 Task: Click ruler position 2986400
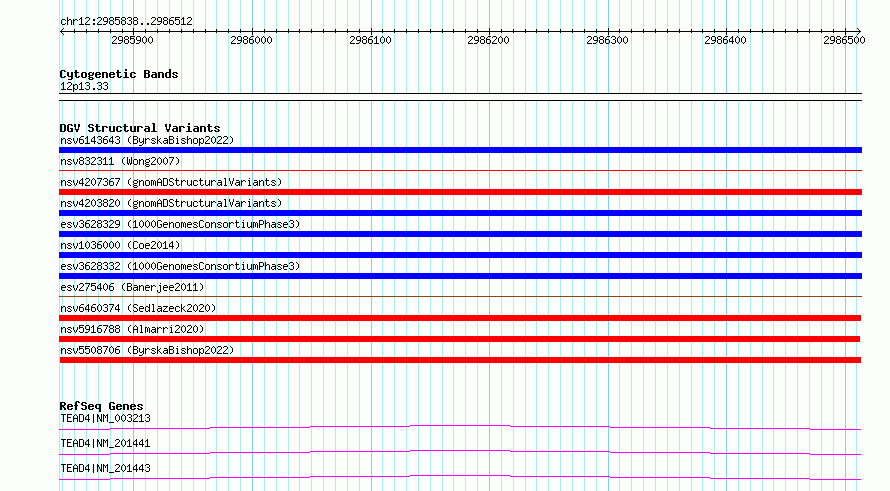click(726, 40)
